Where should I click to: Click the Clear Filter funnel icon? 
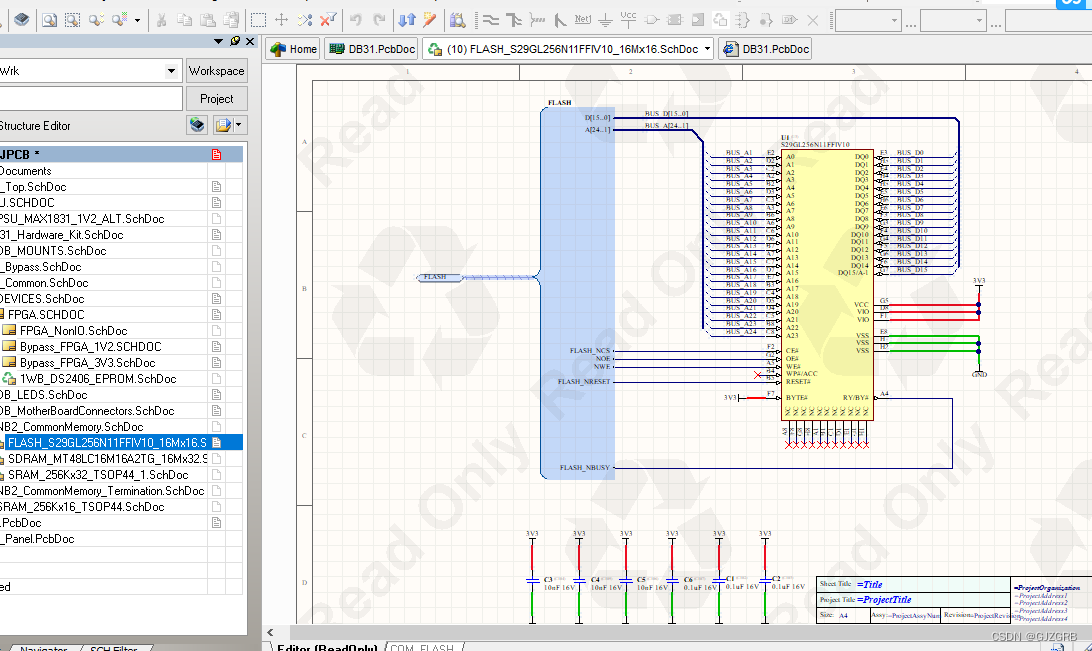pos(328,19)
